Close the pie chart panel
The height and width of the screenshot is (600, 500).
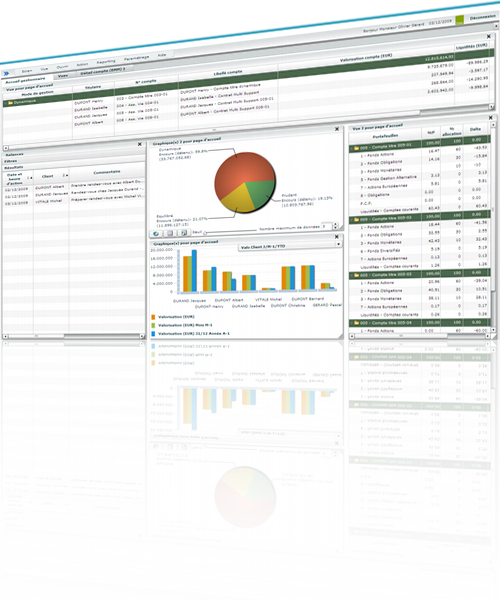337,129
